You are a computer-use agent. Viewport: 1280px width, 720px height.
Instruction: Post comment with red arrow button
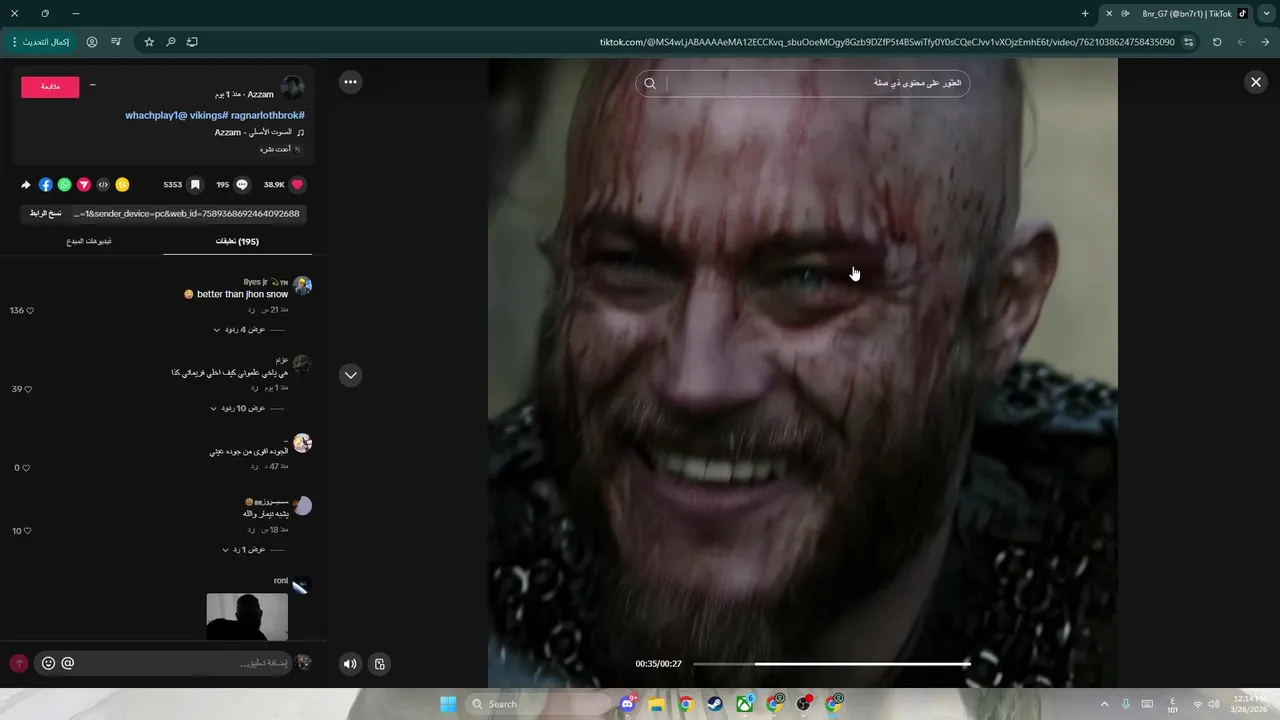pyautogui.click(x=18, y=663)
